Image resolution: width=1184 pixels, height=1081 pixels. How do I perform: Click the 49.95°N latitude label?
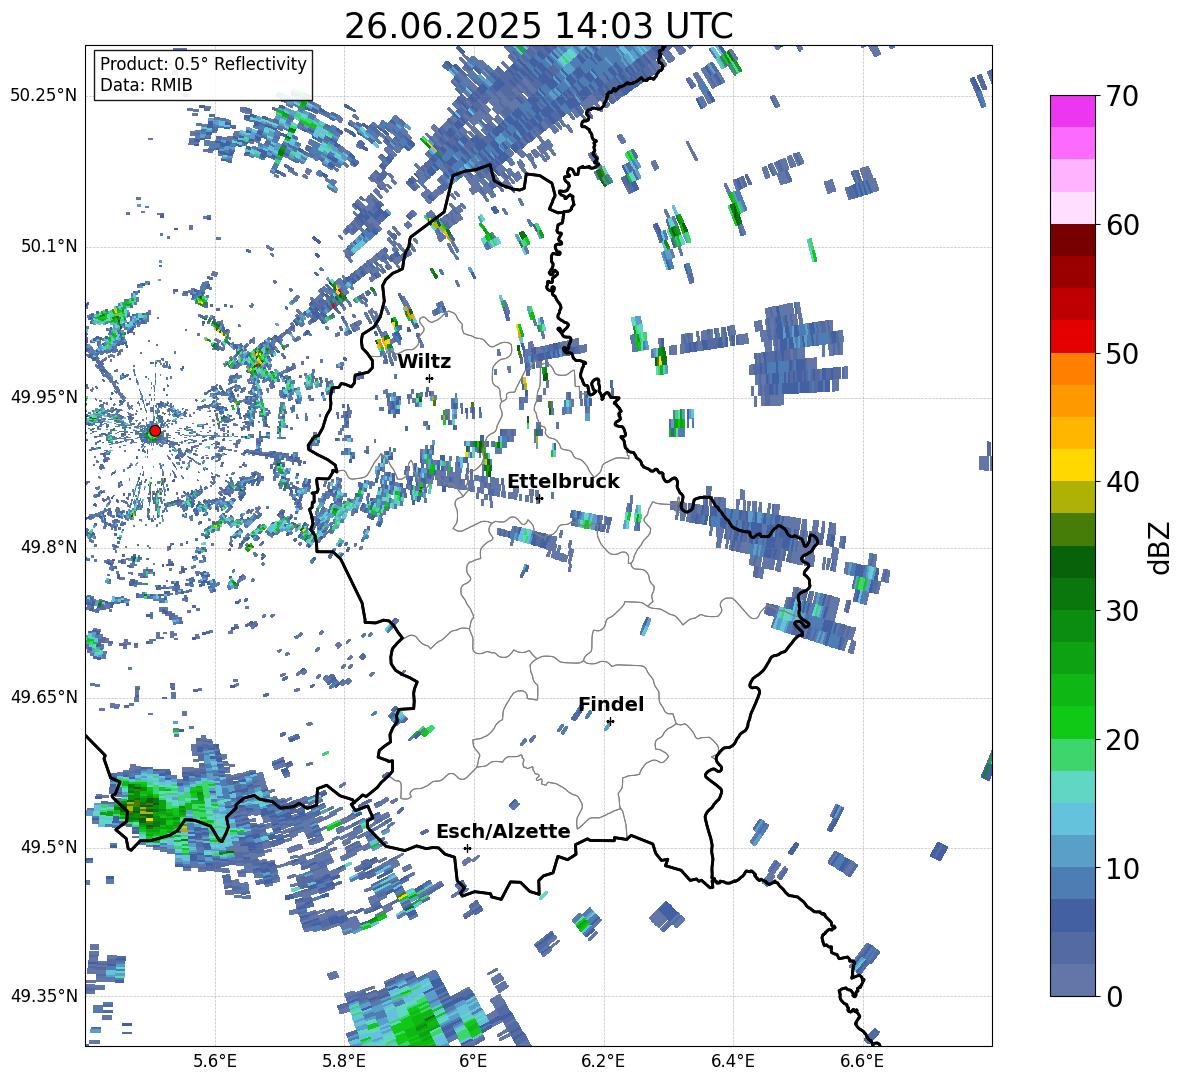point(44,396)
